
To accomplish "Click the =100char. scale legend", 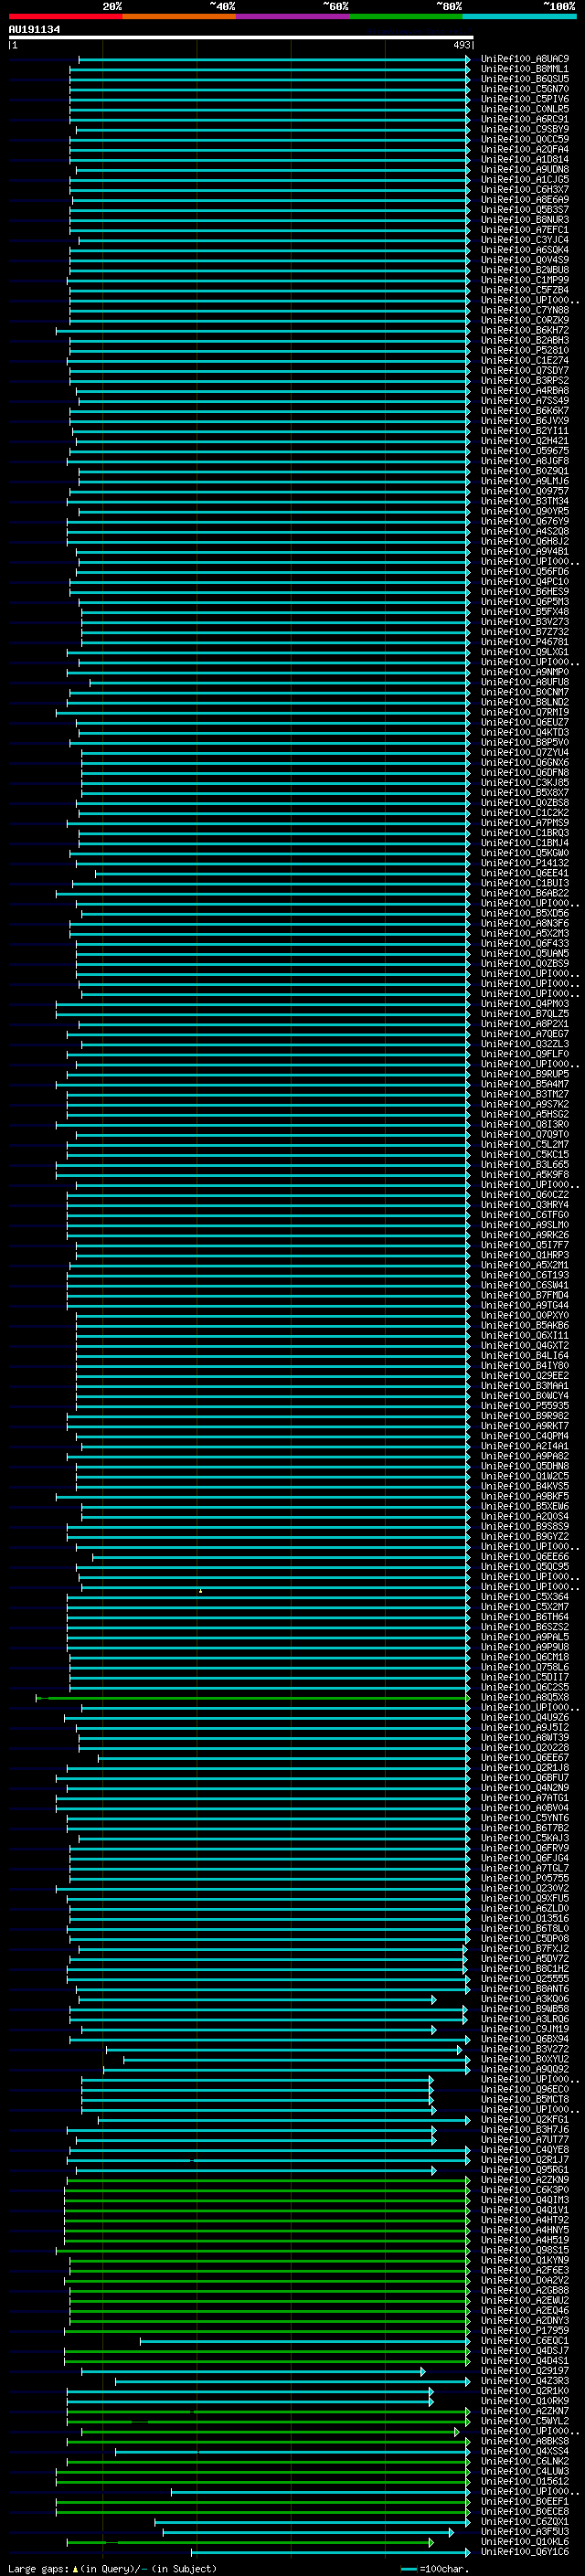I will tap(435, 2568).
